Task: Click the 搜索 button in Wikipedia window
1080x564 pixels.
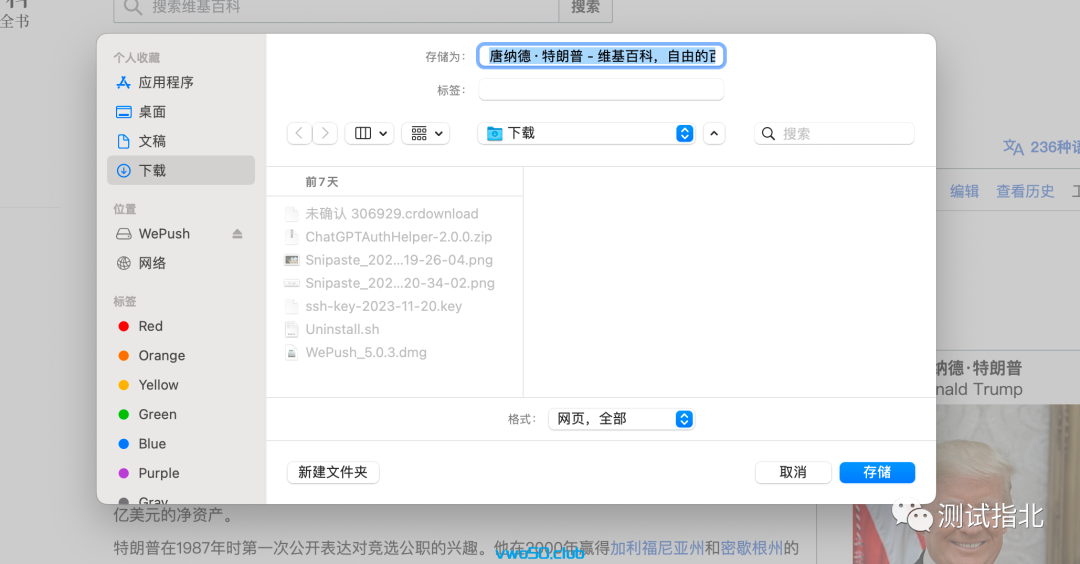Action: click(585, 8)
